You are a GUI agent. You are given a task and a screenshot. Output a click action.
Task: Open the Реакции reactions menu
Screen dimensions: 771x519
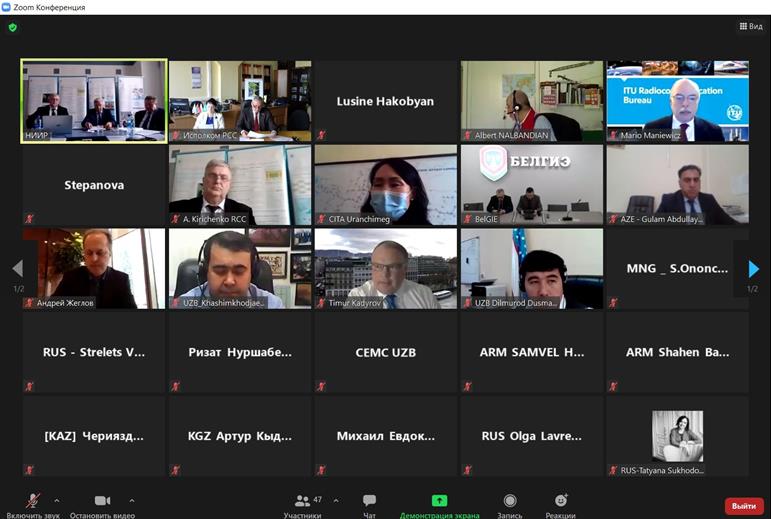pyautogui.click(x=561, y=506)
